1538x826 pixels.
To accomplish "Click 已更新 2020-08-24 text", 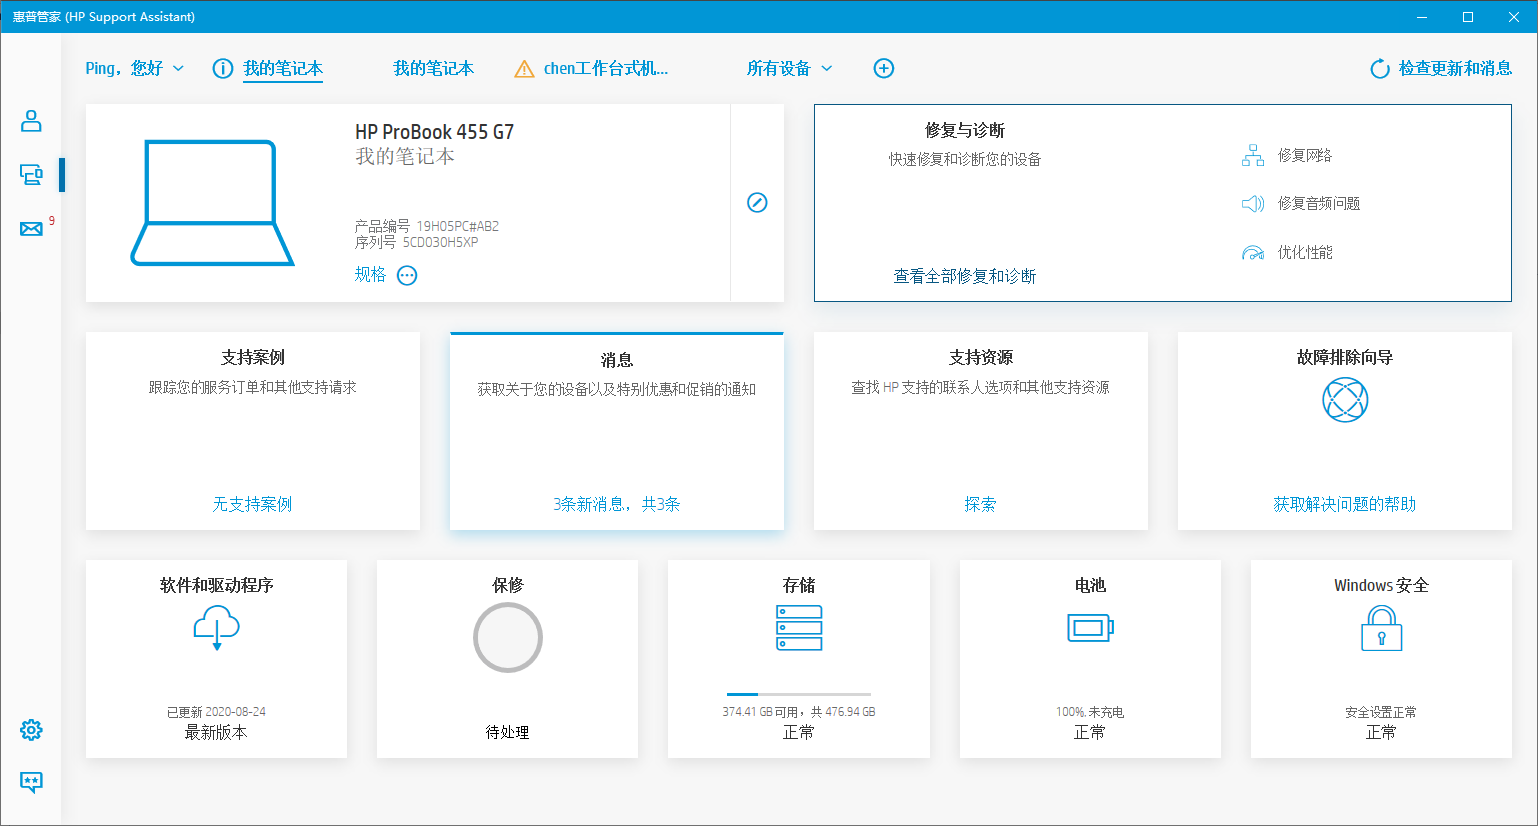I will pyautogui.click(x=217, y=712).
